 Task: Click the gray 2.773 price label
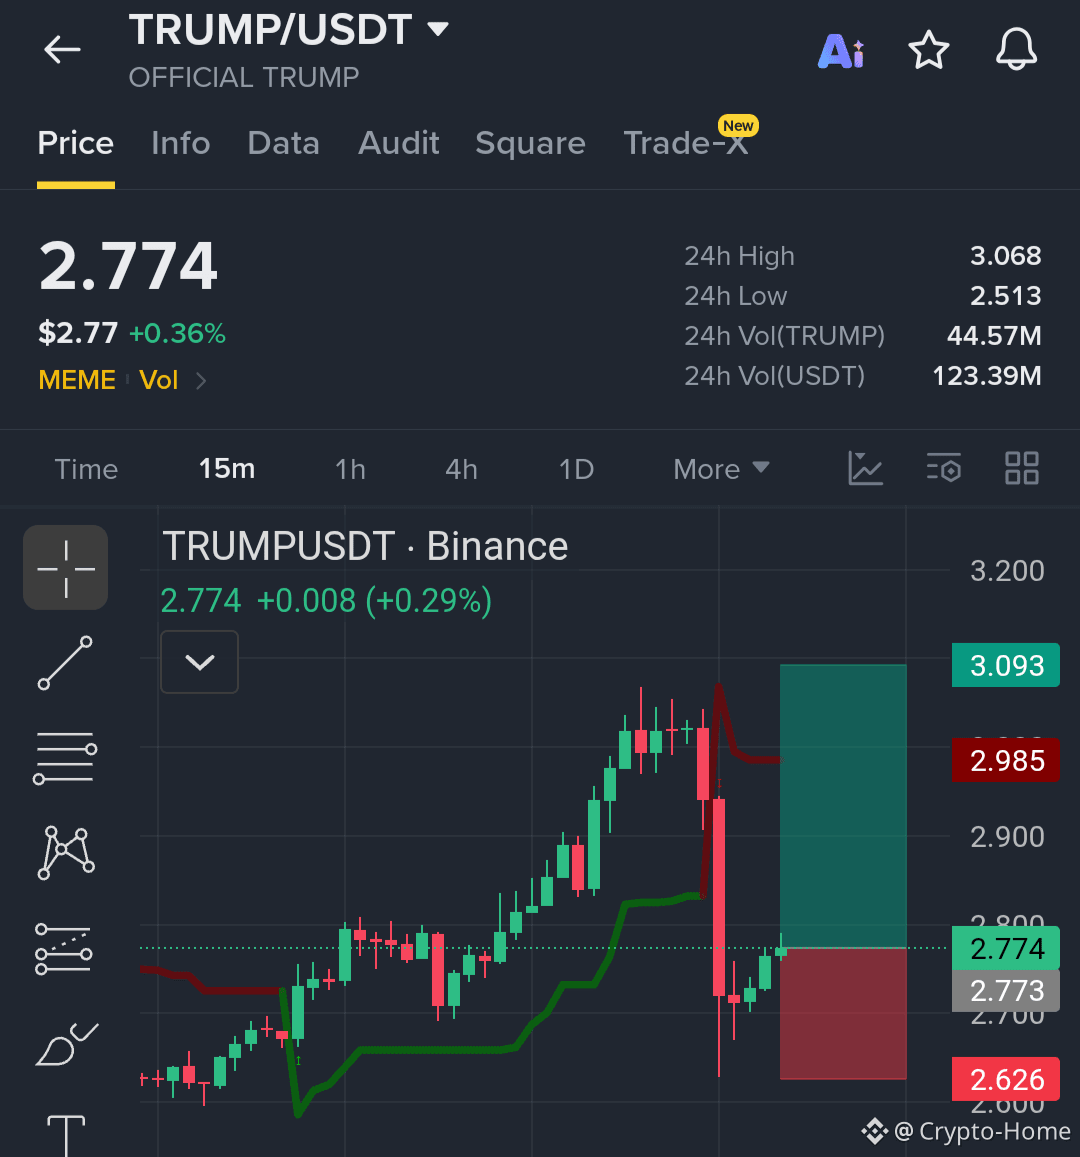(1006, 991)
